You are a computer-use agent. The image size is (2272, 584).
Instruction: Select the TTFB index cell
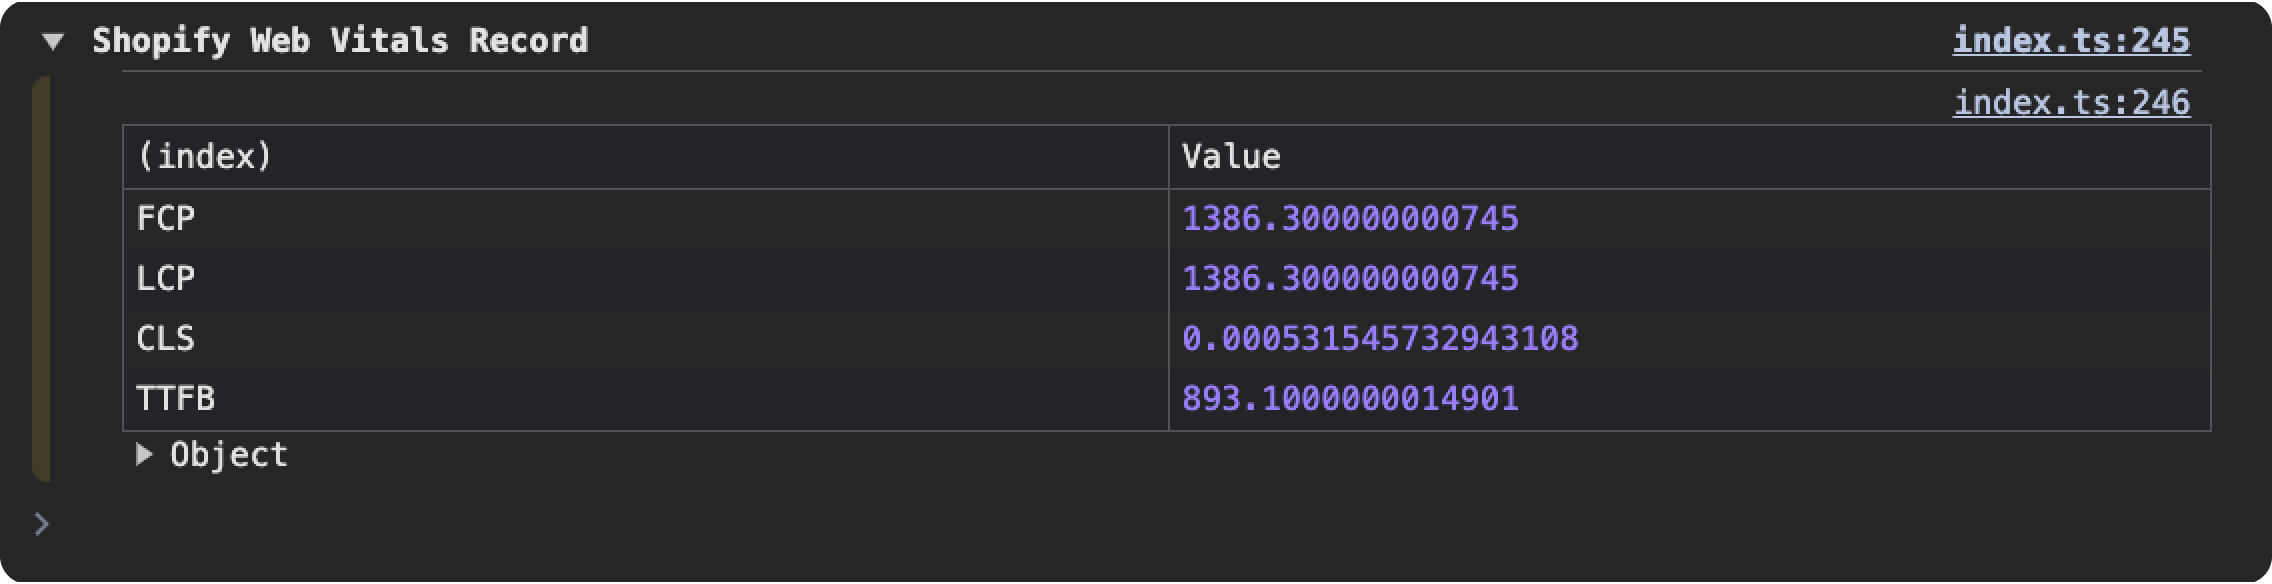pyautogui.click(x=176, y=398)
